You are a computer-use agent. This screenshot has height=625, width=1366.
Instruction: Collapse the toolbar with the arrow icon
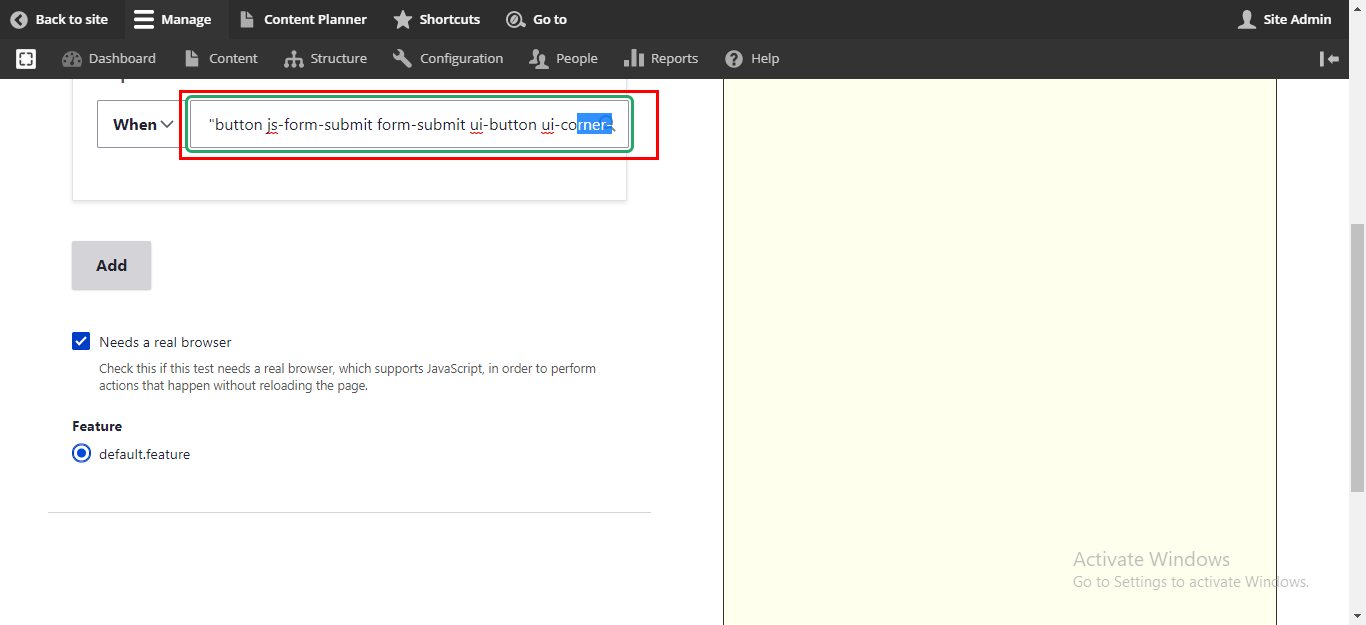click(x=1330, y=58)
